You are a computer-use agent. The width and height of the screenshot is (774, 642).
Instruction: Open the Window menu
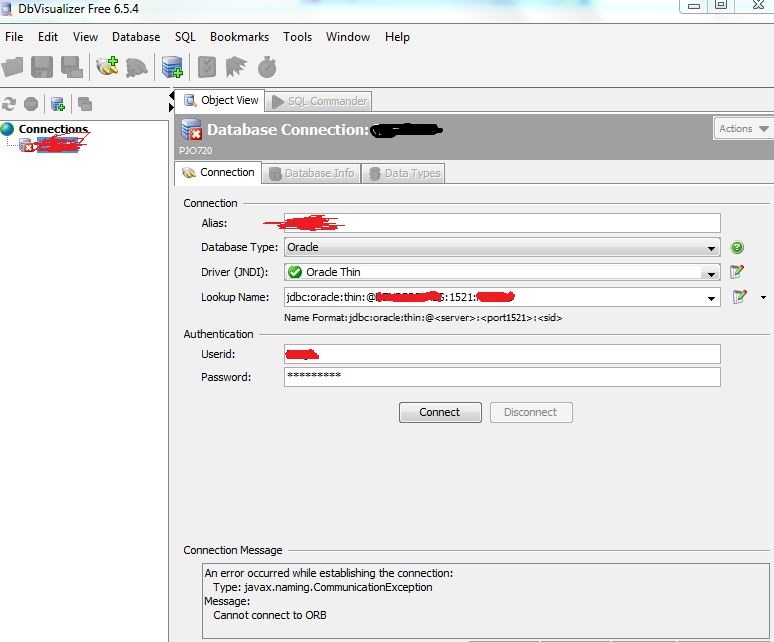pyautogui.click(x=348, y=37)
